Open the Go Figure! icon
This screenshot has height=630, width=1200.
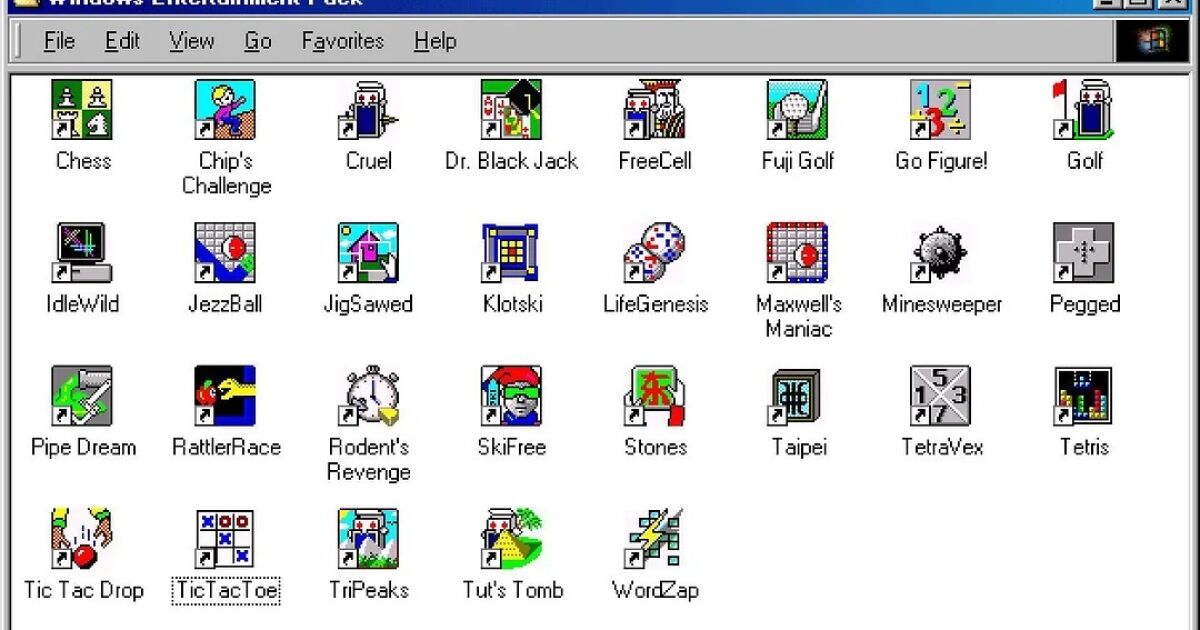coord(941,110)
